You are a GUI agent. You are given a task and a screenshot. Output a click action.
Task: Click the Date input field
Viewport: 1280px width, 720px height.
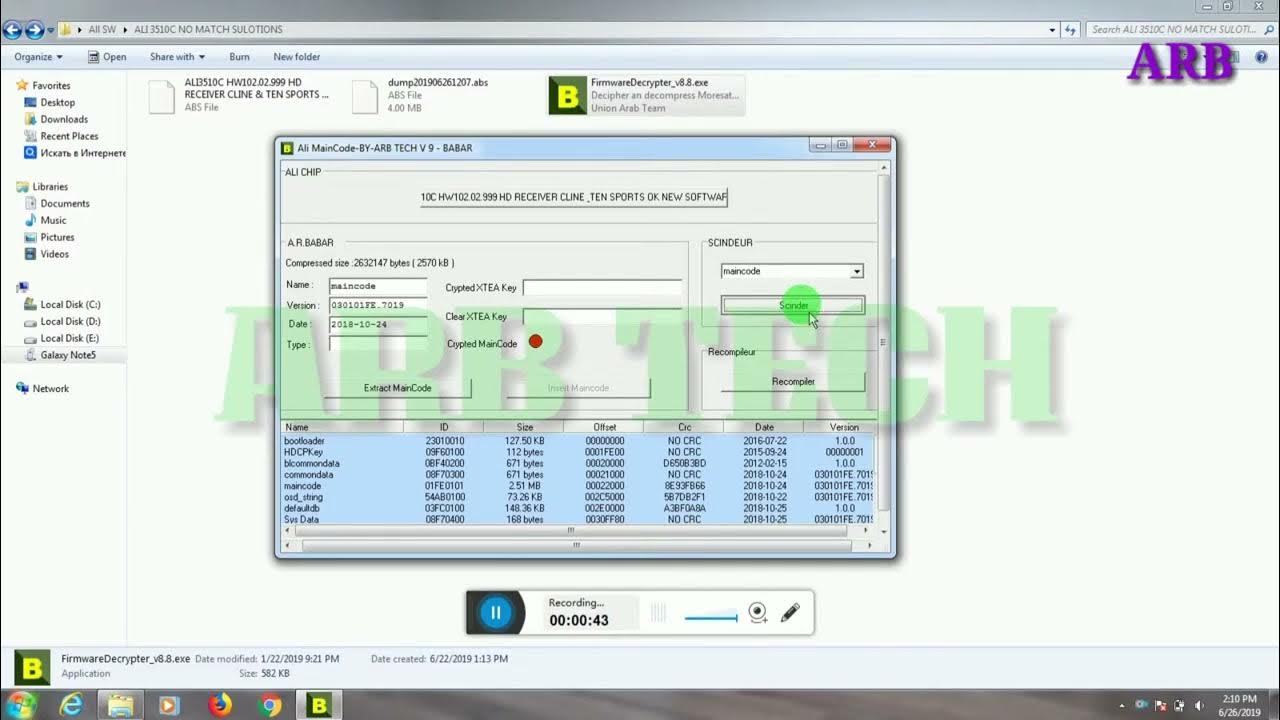tap(378, 324)
